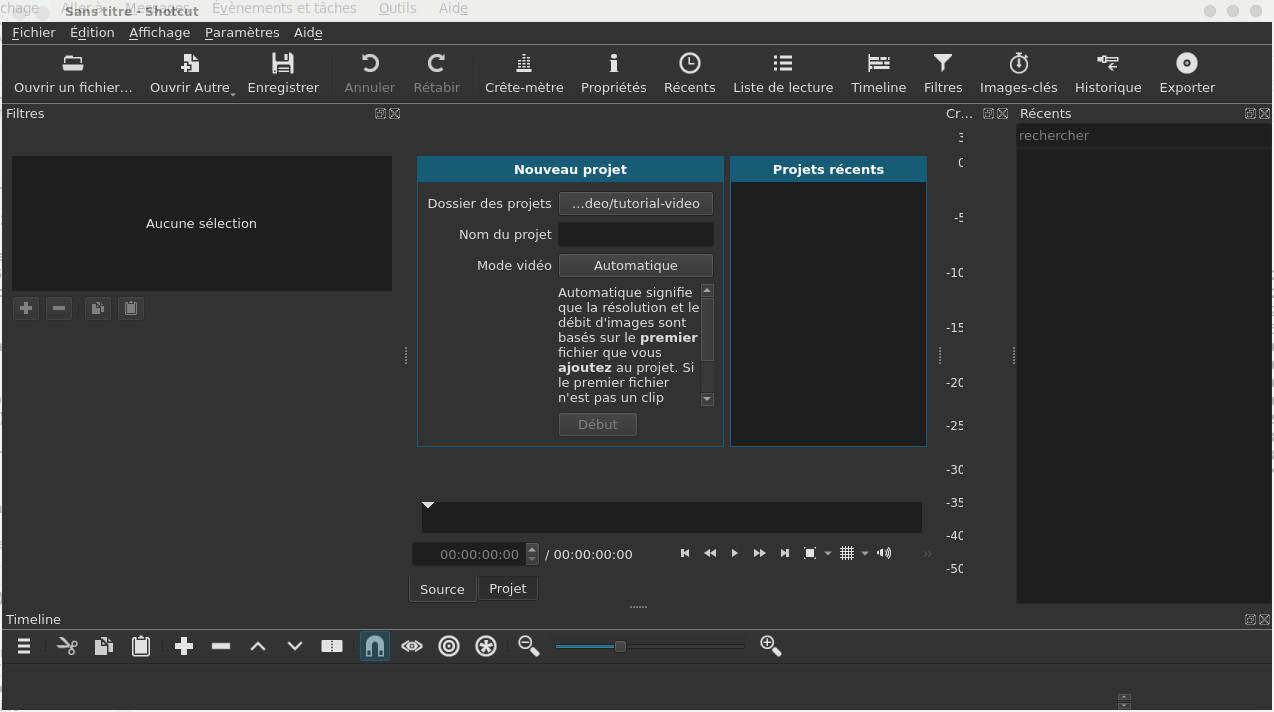This screenshot has width=1274, height=712.
Task: Switch to the Projet tab
Action: (508, 588)
